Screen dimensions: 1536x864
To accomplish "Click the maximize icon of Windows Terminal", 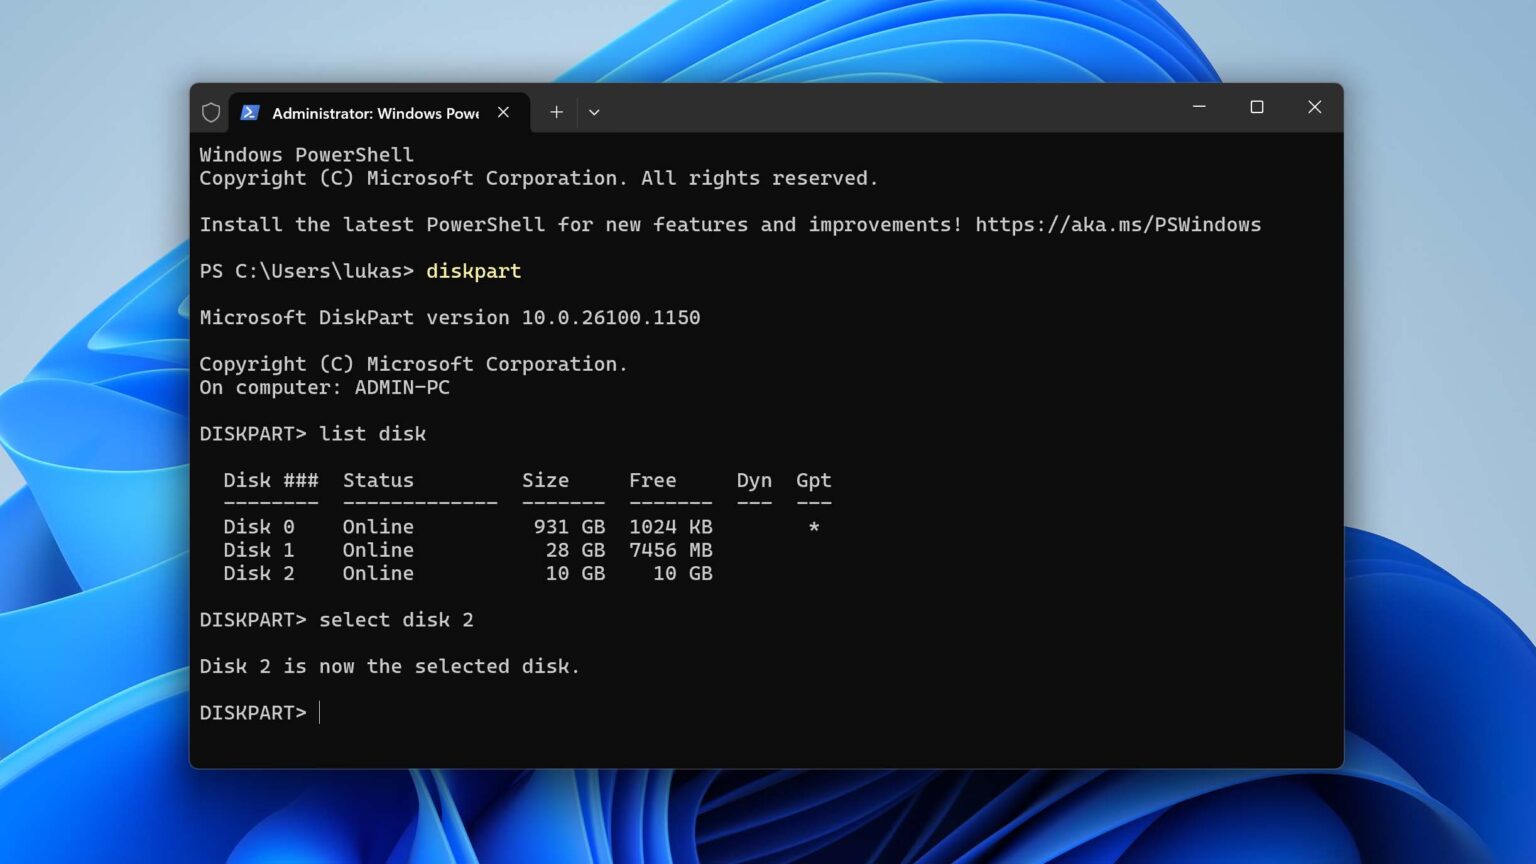I will [x=1257, y=107].
